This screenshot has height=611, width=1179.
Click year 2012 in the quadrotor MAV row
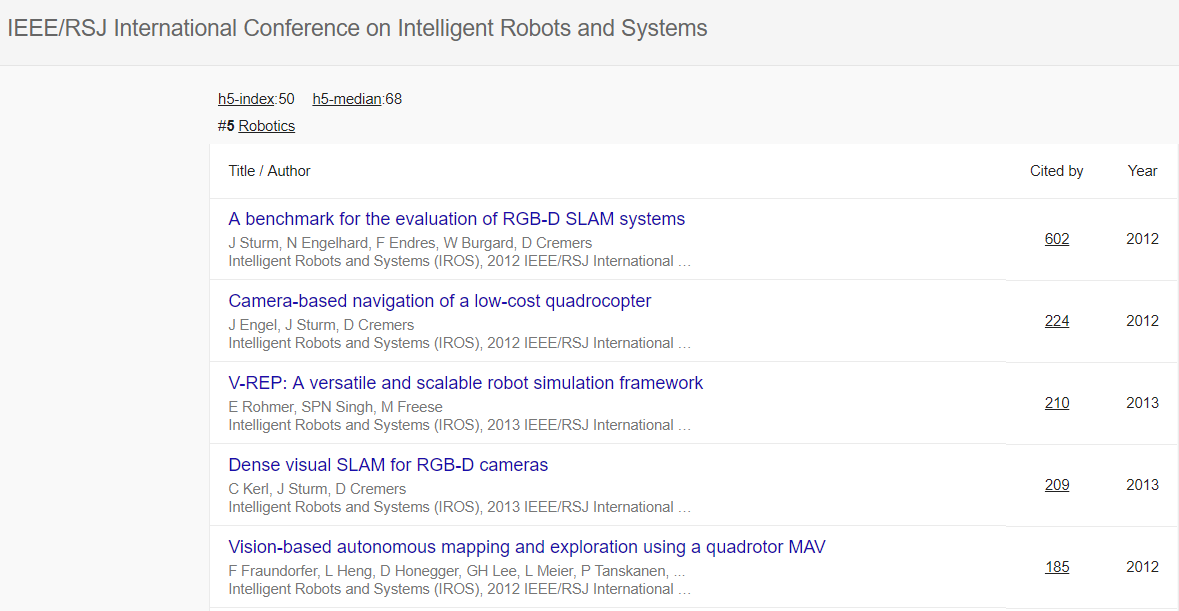[x=1142, y=567]
